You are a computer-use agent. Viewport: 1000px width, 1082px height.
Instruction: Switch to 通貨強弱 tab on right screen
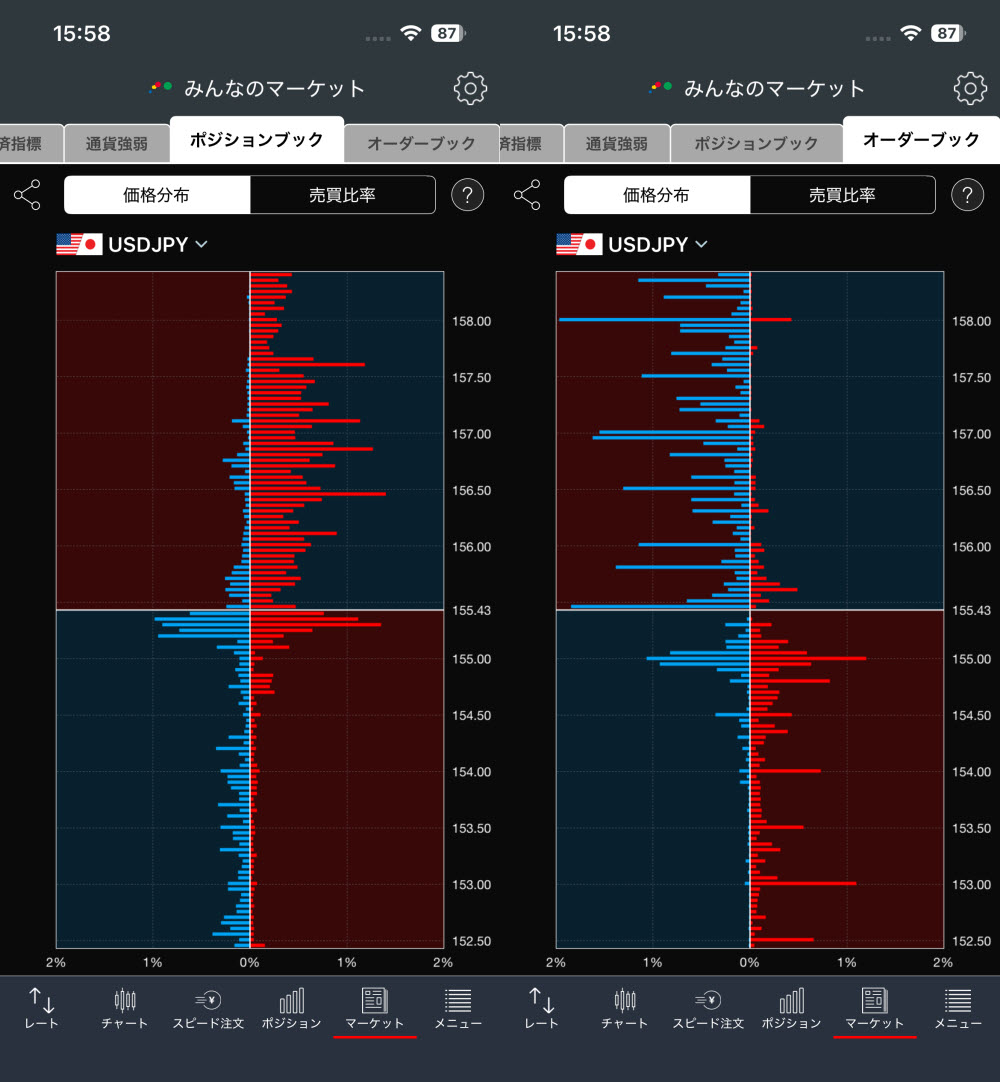[616, 143]
